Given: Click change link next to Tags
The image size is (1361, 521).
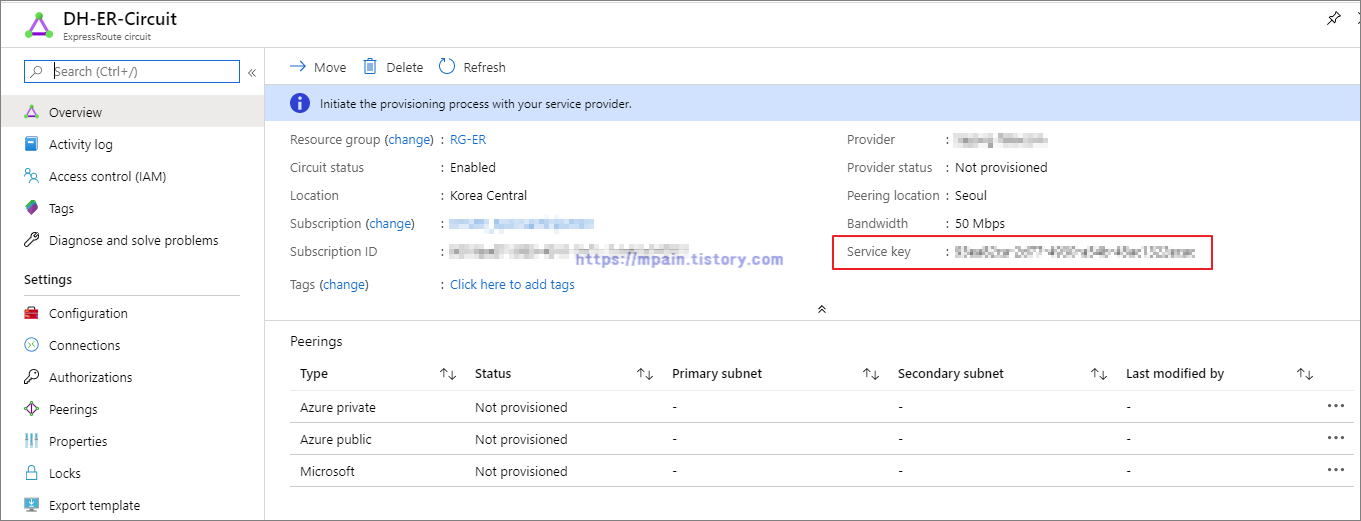Looking at the screenshot, I should coord(344,285).
